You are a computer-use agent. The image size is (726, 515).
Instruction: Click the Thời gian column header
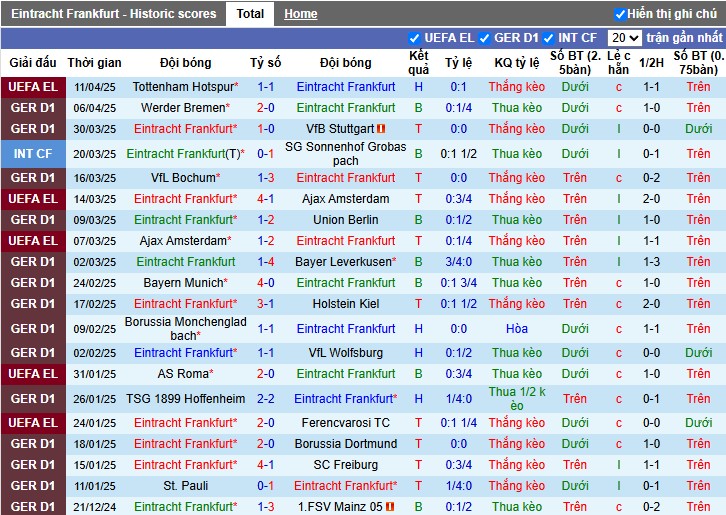click(x=94, y=63)
